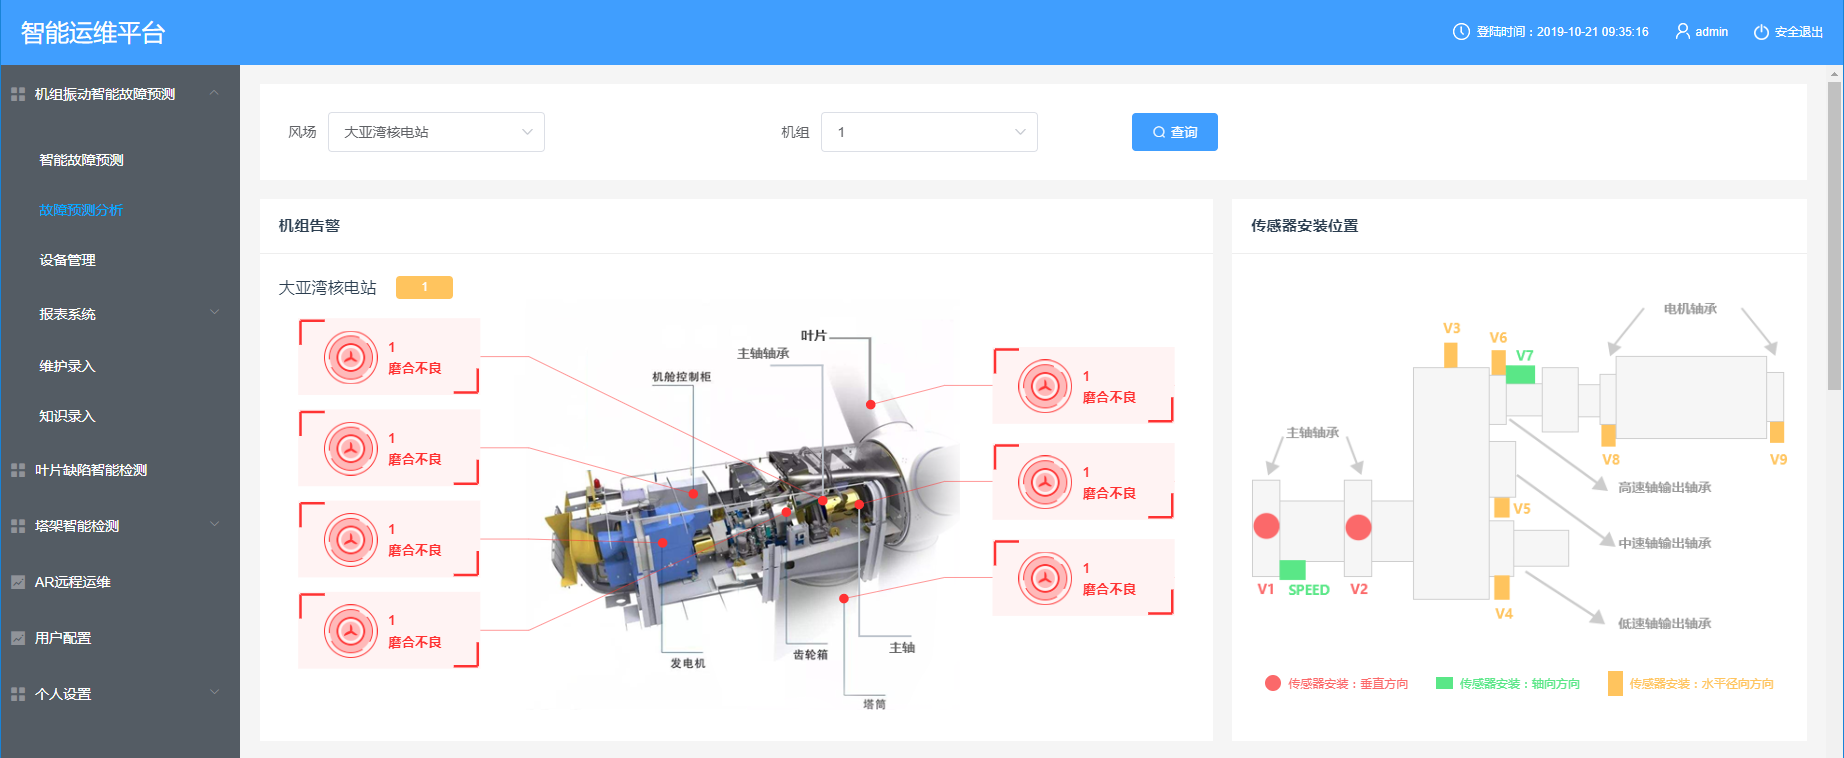Click the 发电机 label under turbine
Image resolution: width=1844 pixels, height=758 pixels.
click(x=688, y=664)
